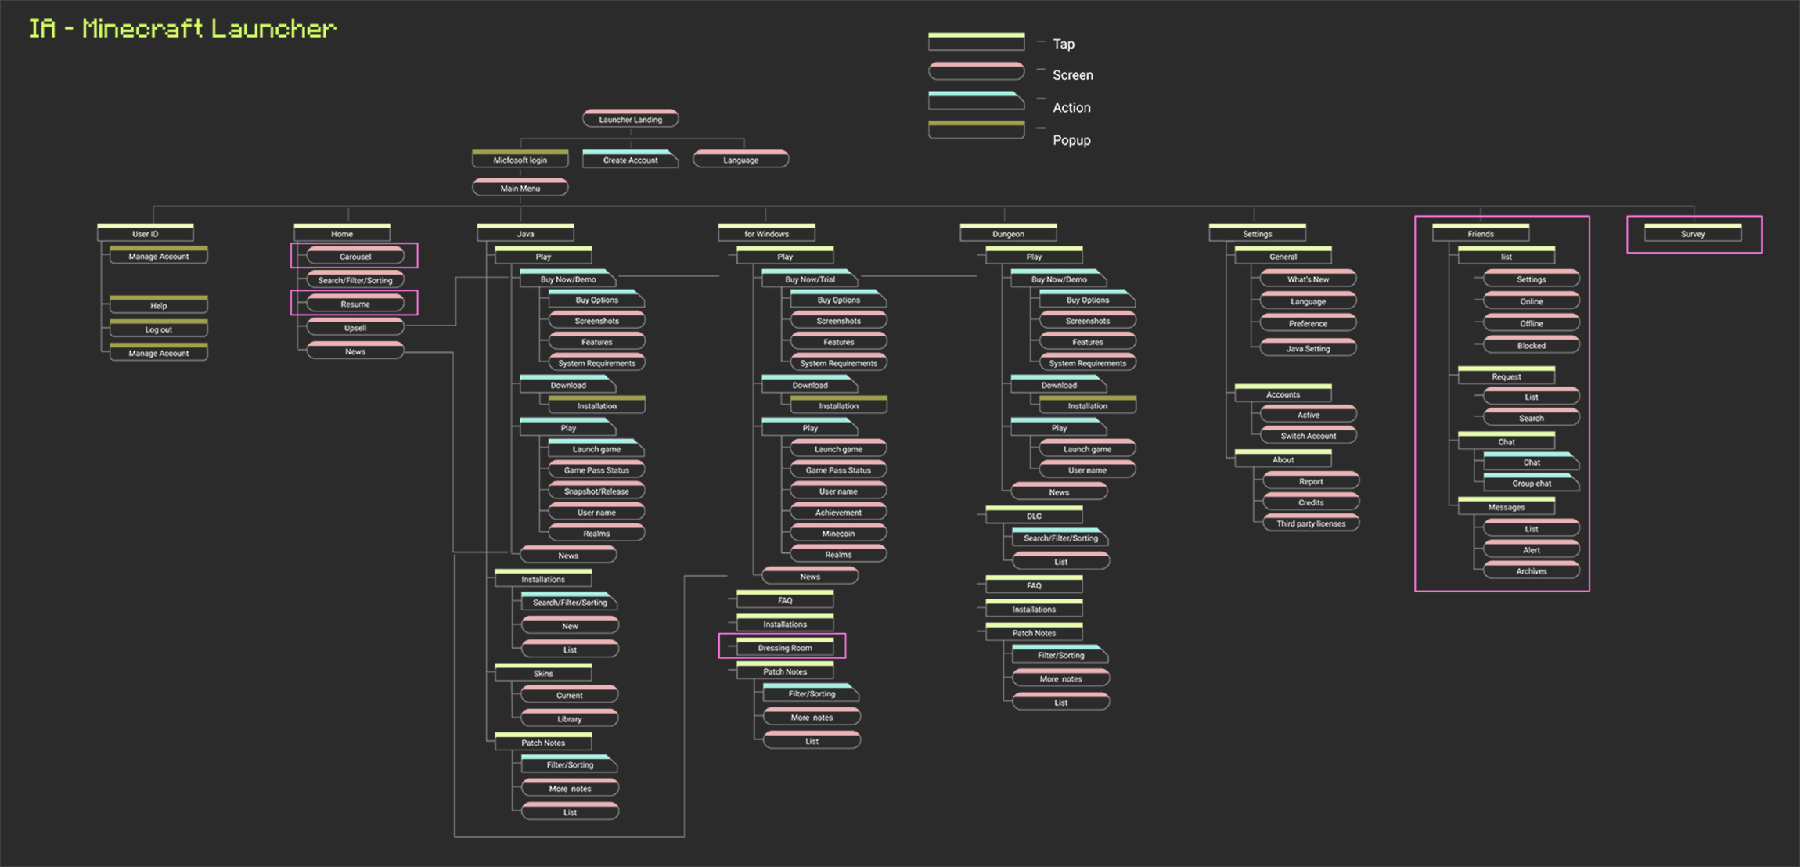This screenshot has width=1800, height=867.
Task: Select the Achievement screen node
Action: tap(838, 513)
